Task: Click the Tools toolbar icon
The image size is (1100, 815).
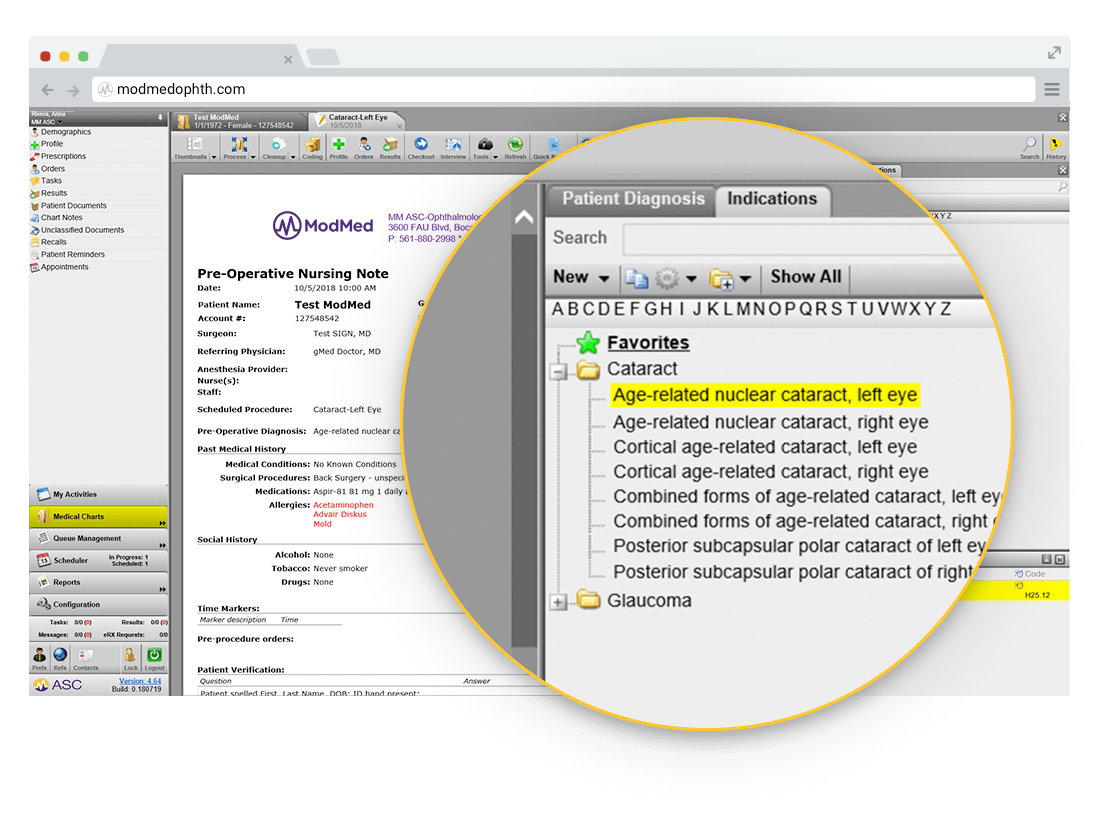Action: (484, 144)
